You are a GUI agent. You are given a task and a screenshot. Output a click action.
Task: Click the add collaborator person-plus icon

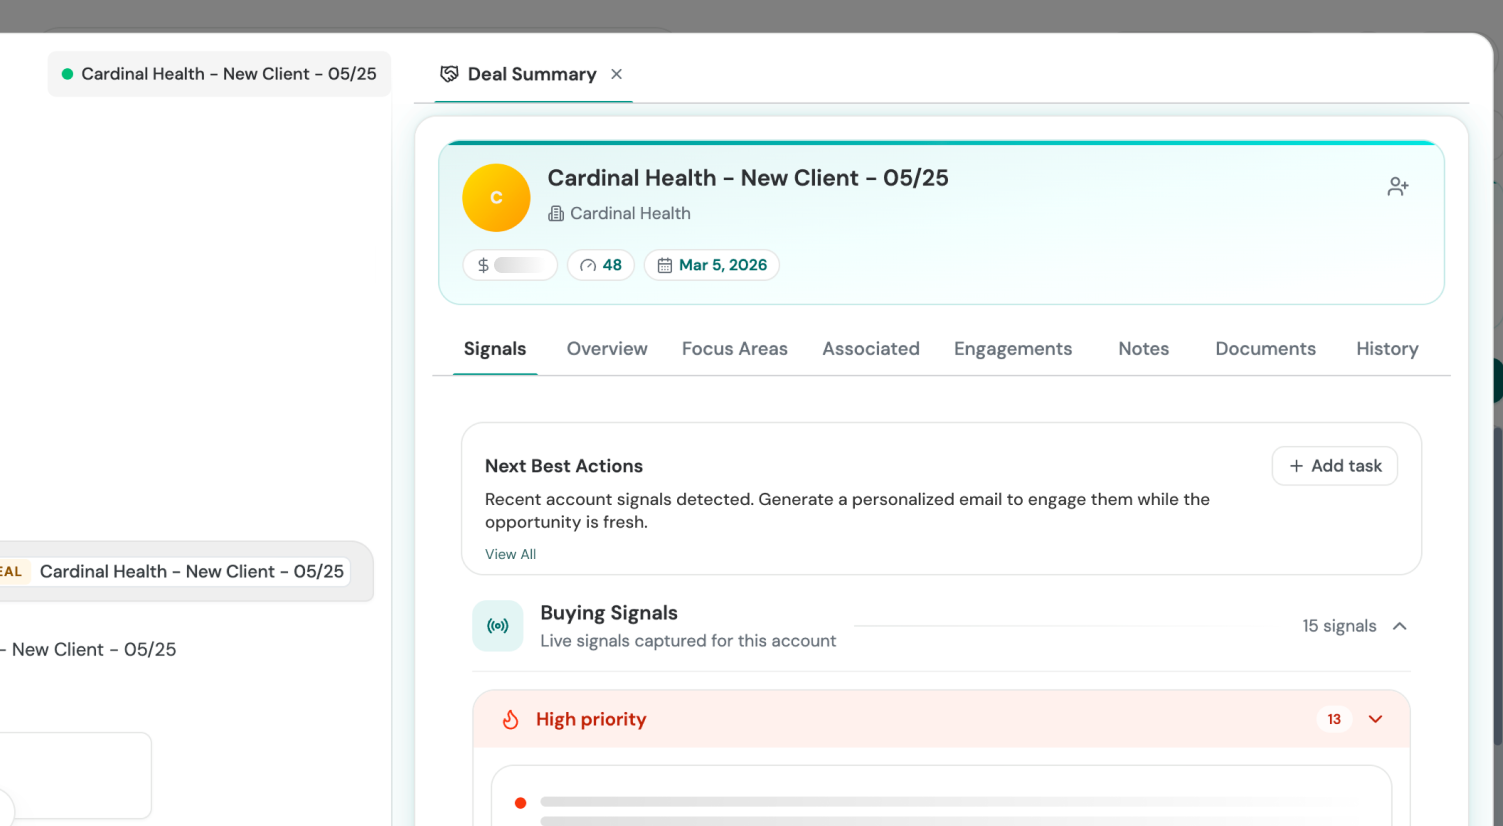pyautogui.click(x=1398, y=186)
